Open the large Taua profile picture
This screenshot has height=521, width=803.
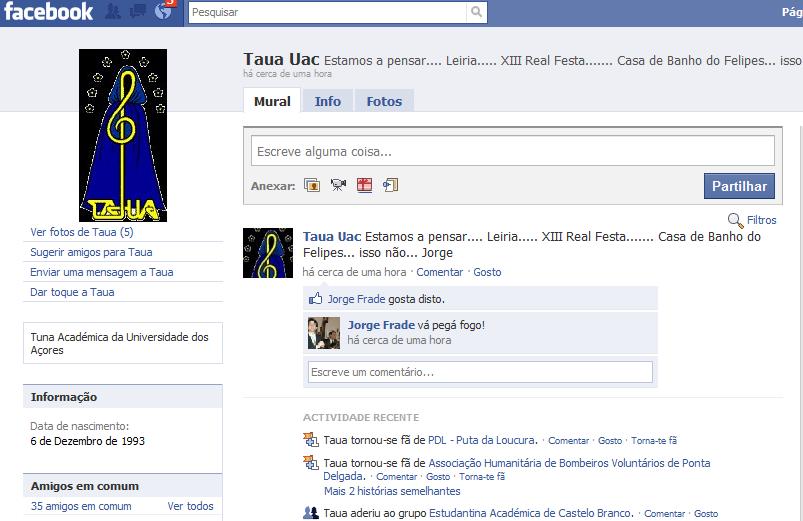click(123, 135)
